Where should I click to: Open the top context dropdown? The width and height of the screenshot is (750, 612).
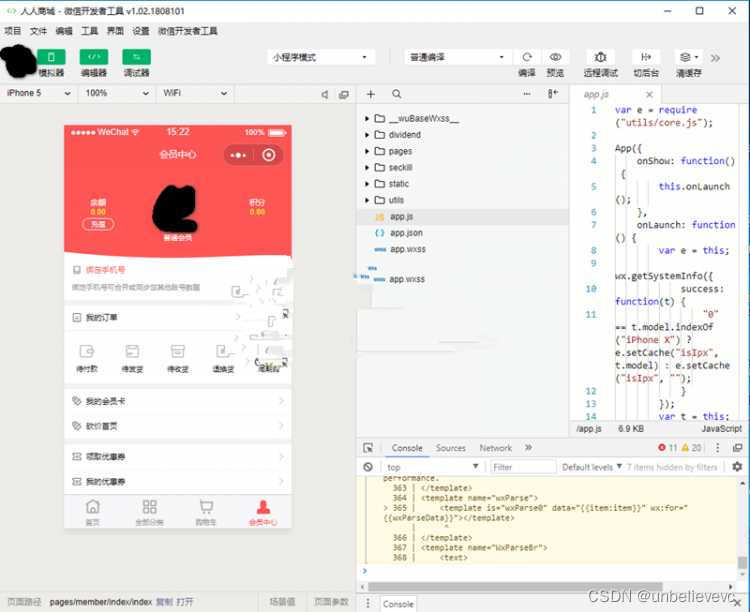click(x=432, y=467)
